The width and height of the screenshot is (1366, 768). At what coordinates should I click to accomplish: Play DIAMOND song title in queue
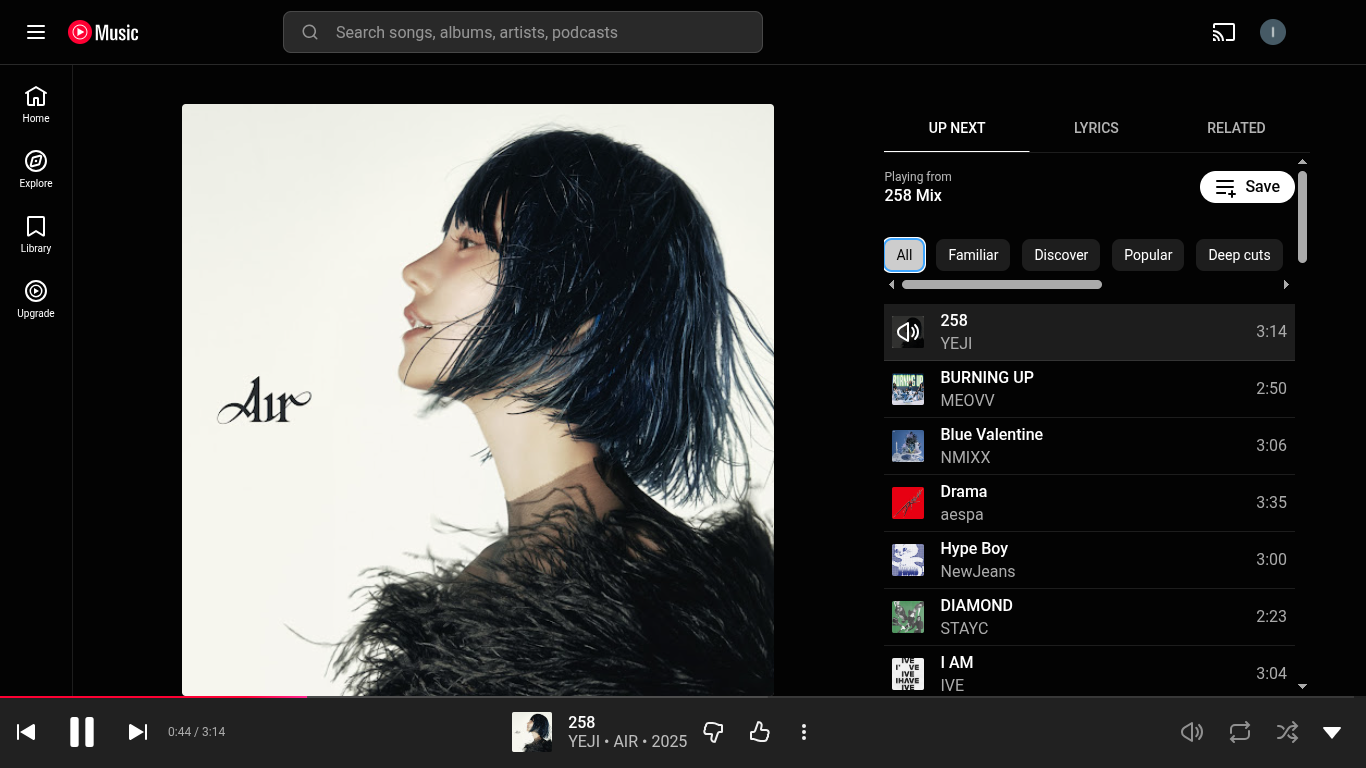(977, 606)
